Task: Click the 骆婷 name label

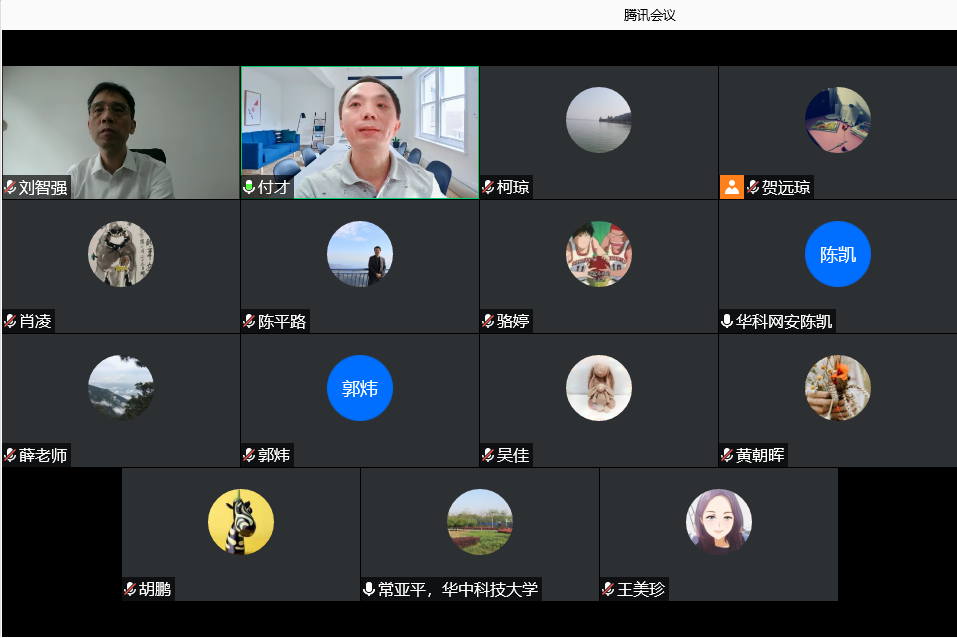Action: [513, 322]
